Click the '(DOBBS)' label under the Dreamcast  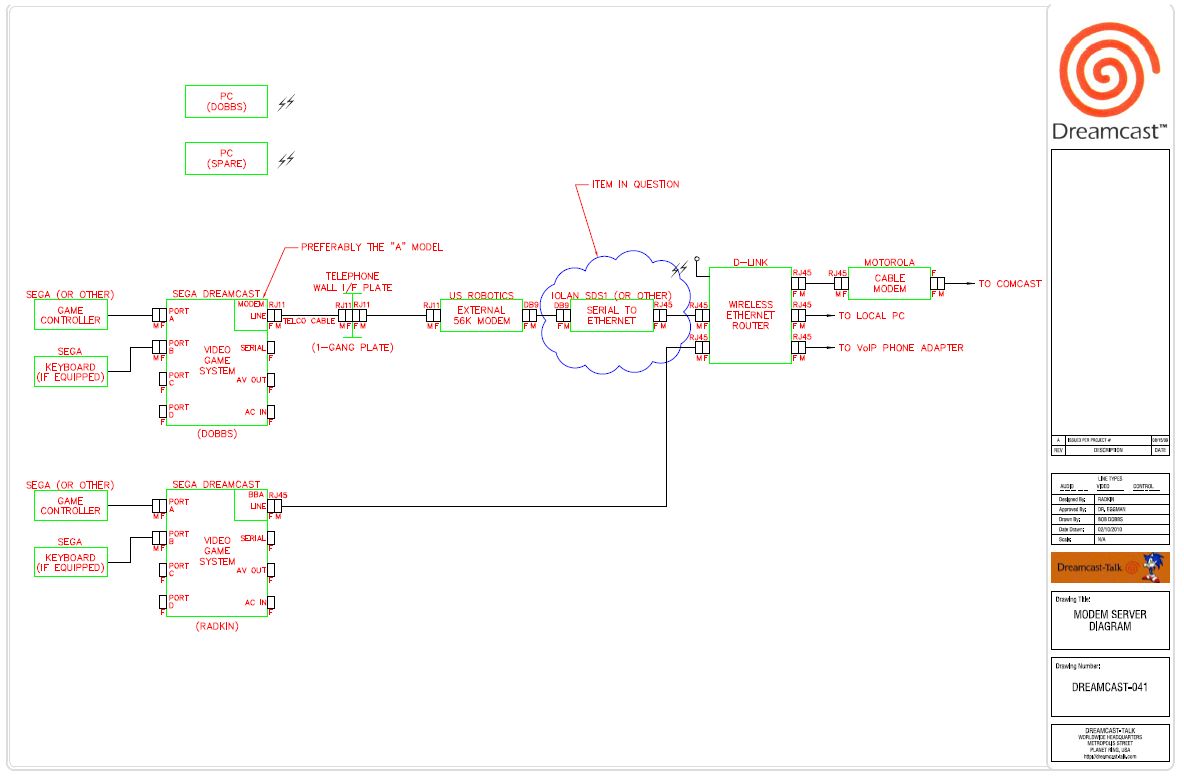pos(217,434)
